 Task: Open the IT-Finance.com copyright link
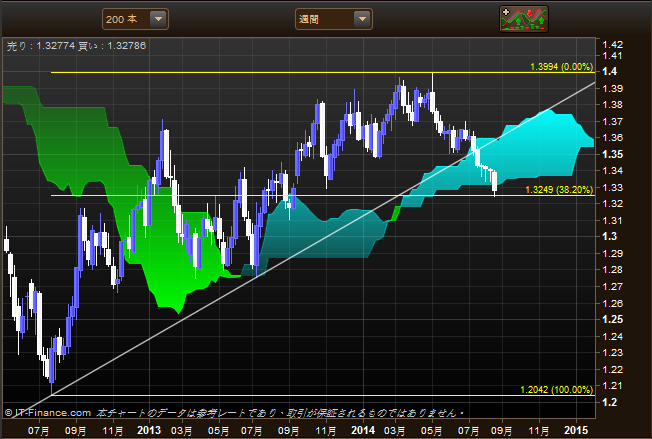48,413
